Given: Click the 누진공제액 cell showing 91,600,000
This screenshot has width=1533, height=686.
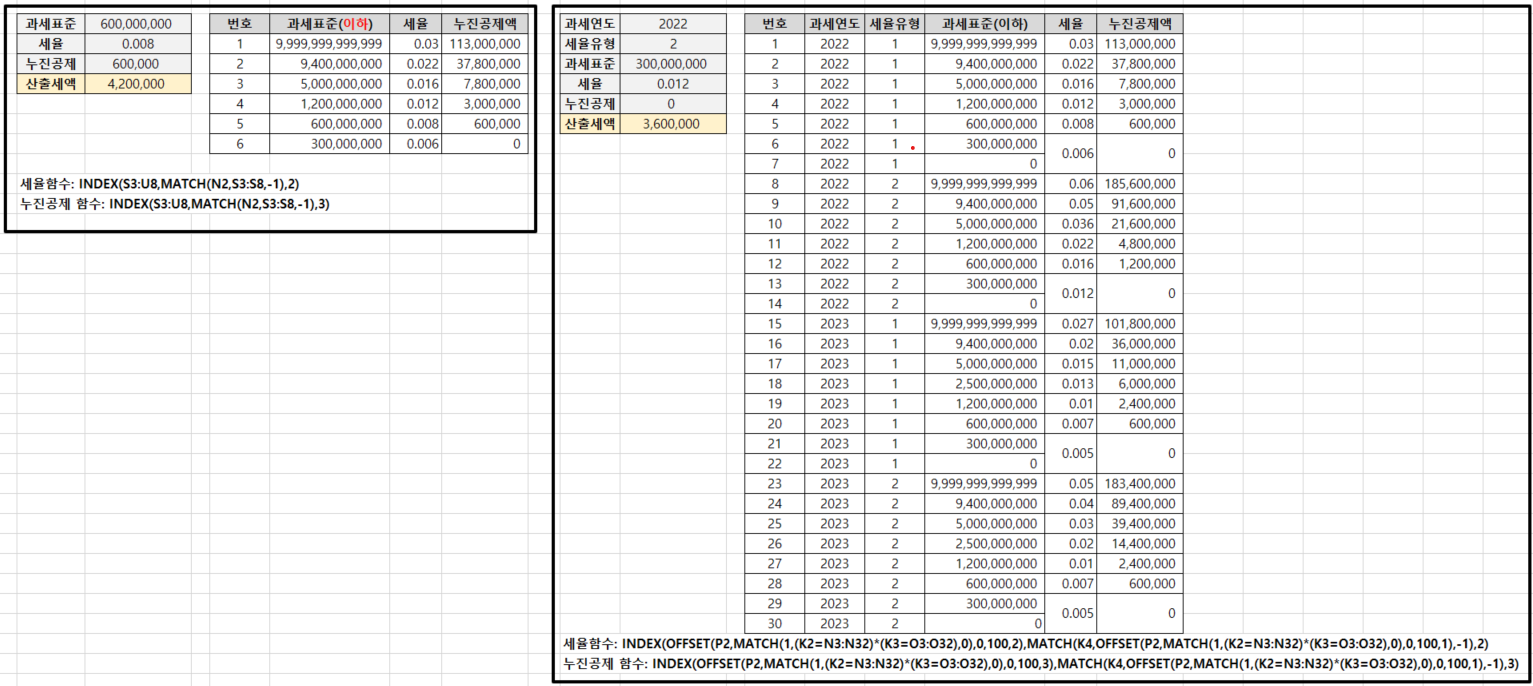Looking at the screenshot, I should coord(1139,204).
